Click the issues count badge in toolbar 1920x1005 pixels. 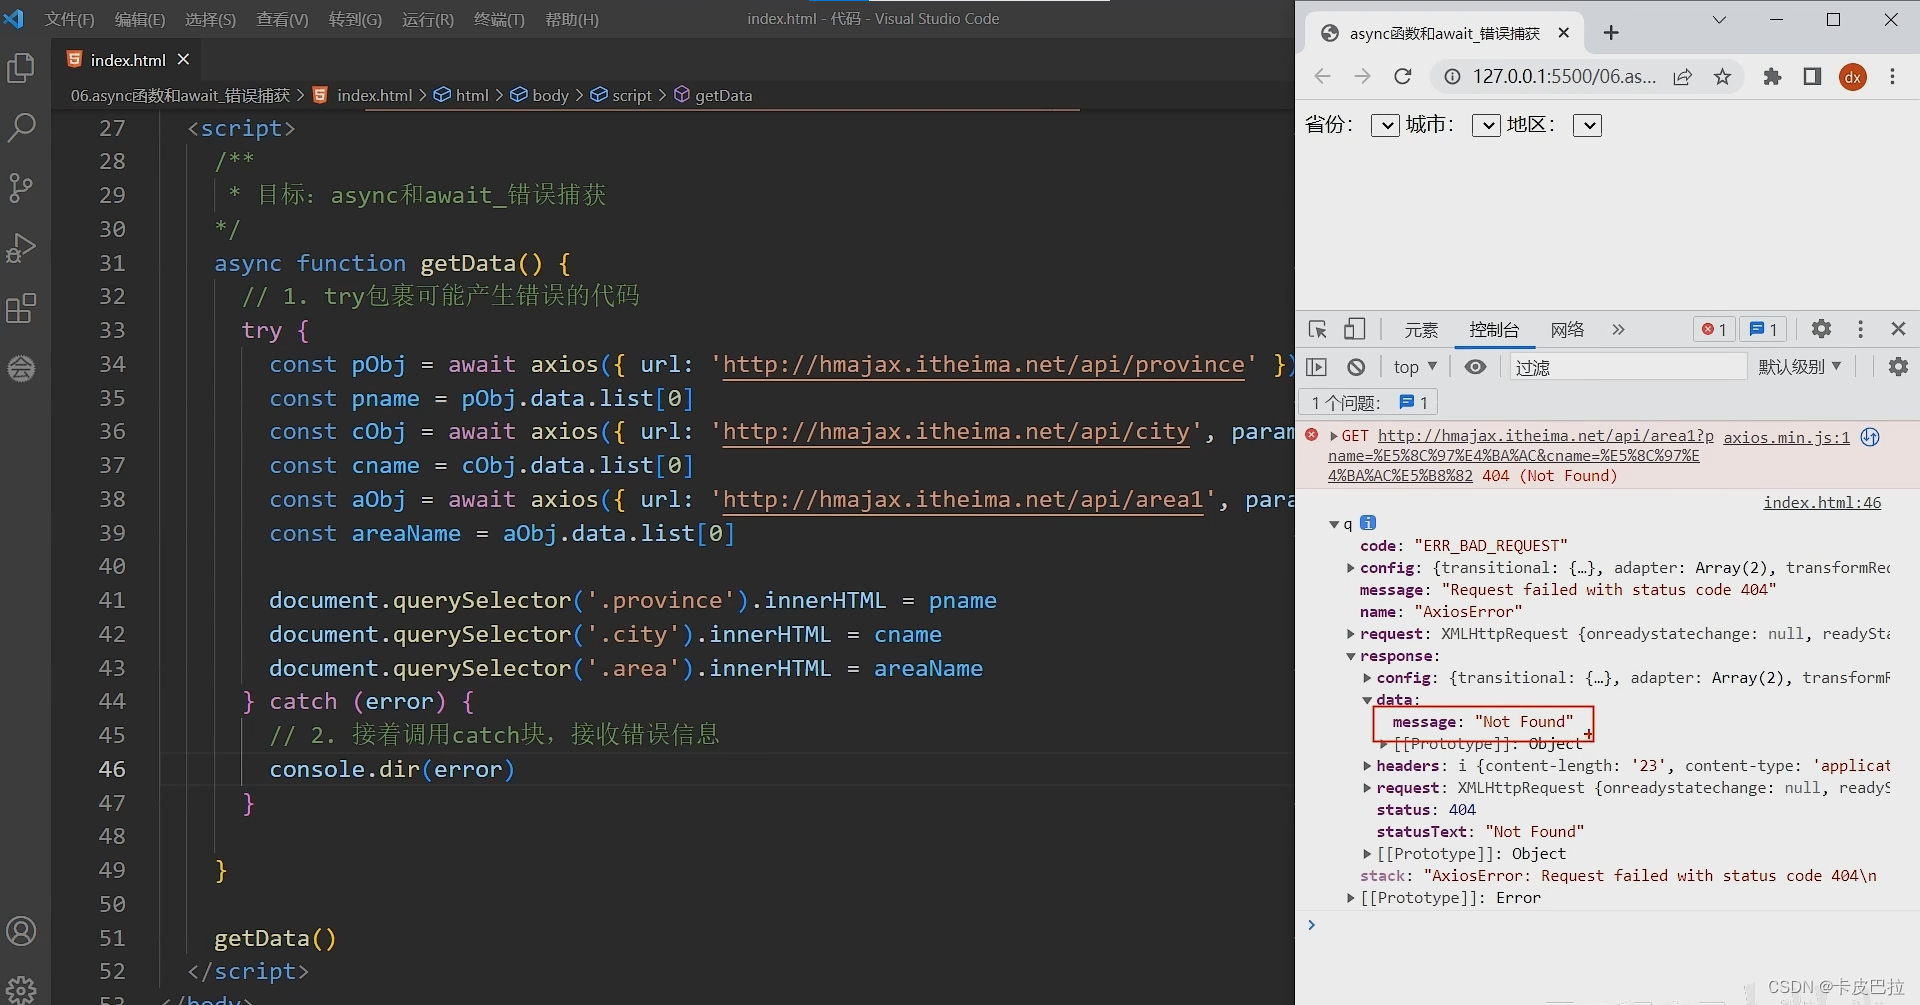(x=1764, y=329)
